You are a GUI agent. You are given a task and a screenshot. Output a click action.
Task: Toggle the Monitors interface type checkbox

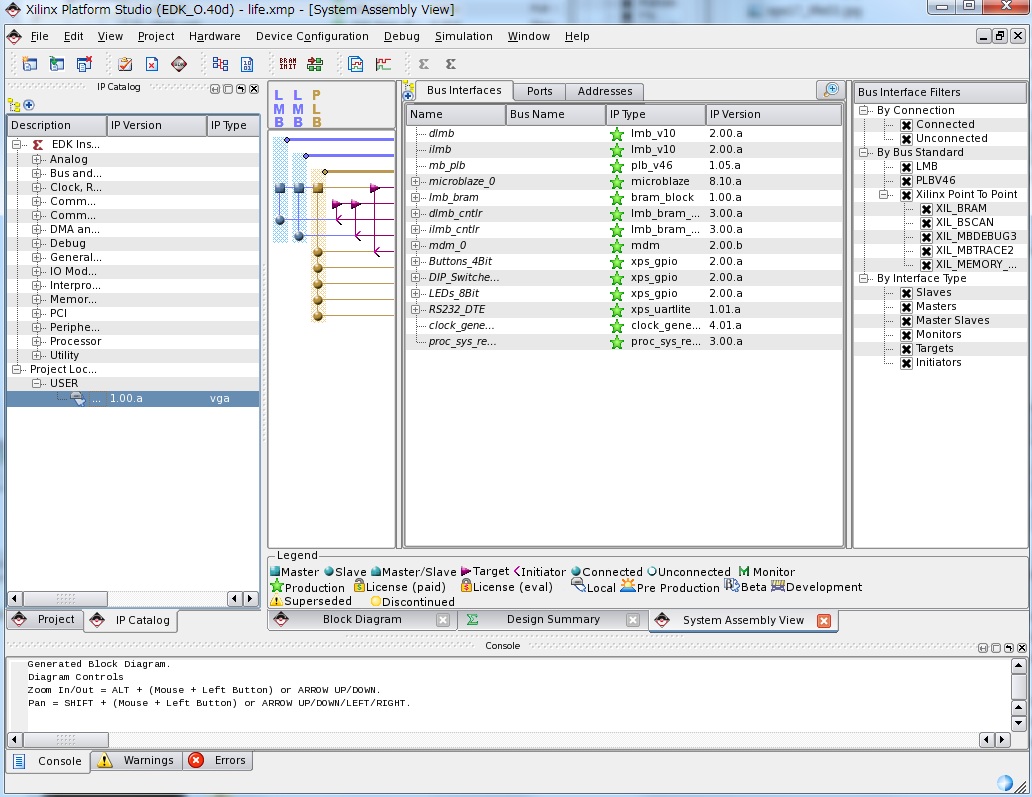906,335
